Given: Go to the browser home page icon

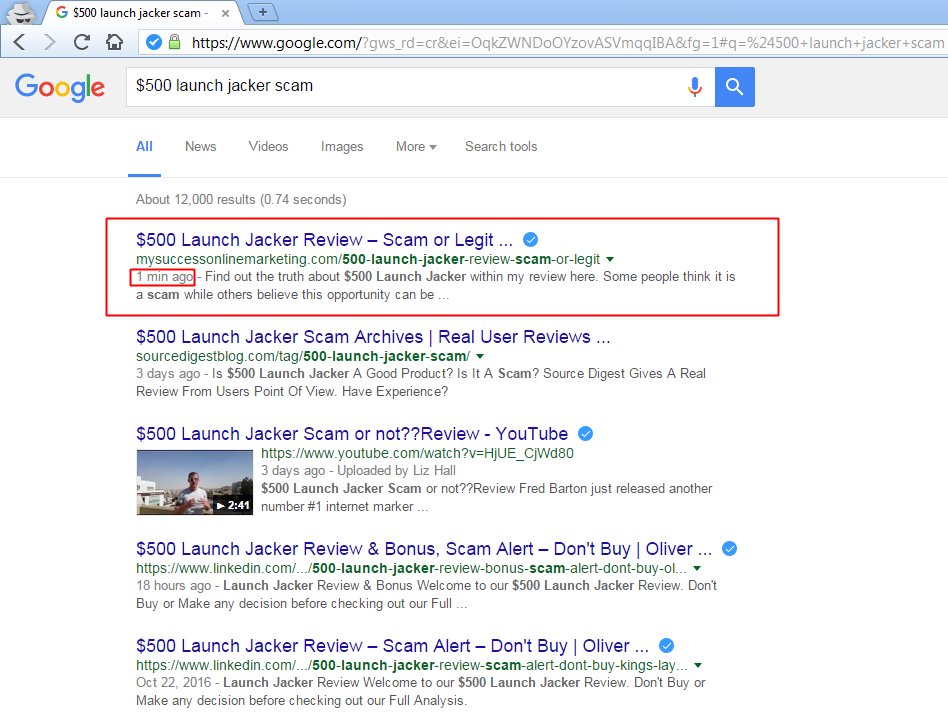Looking at the screenshot, I should (114, 42).
